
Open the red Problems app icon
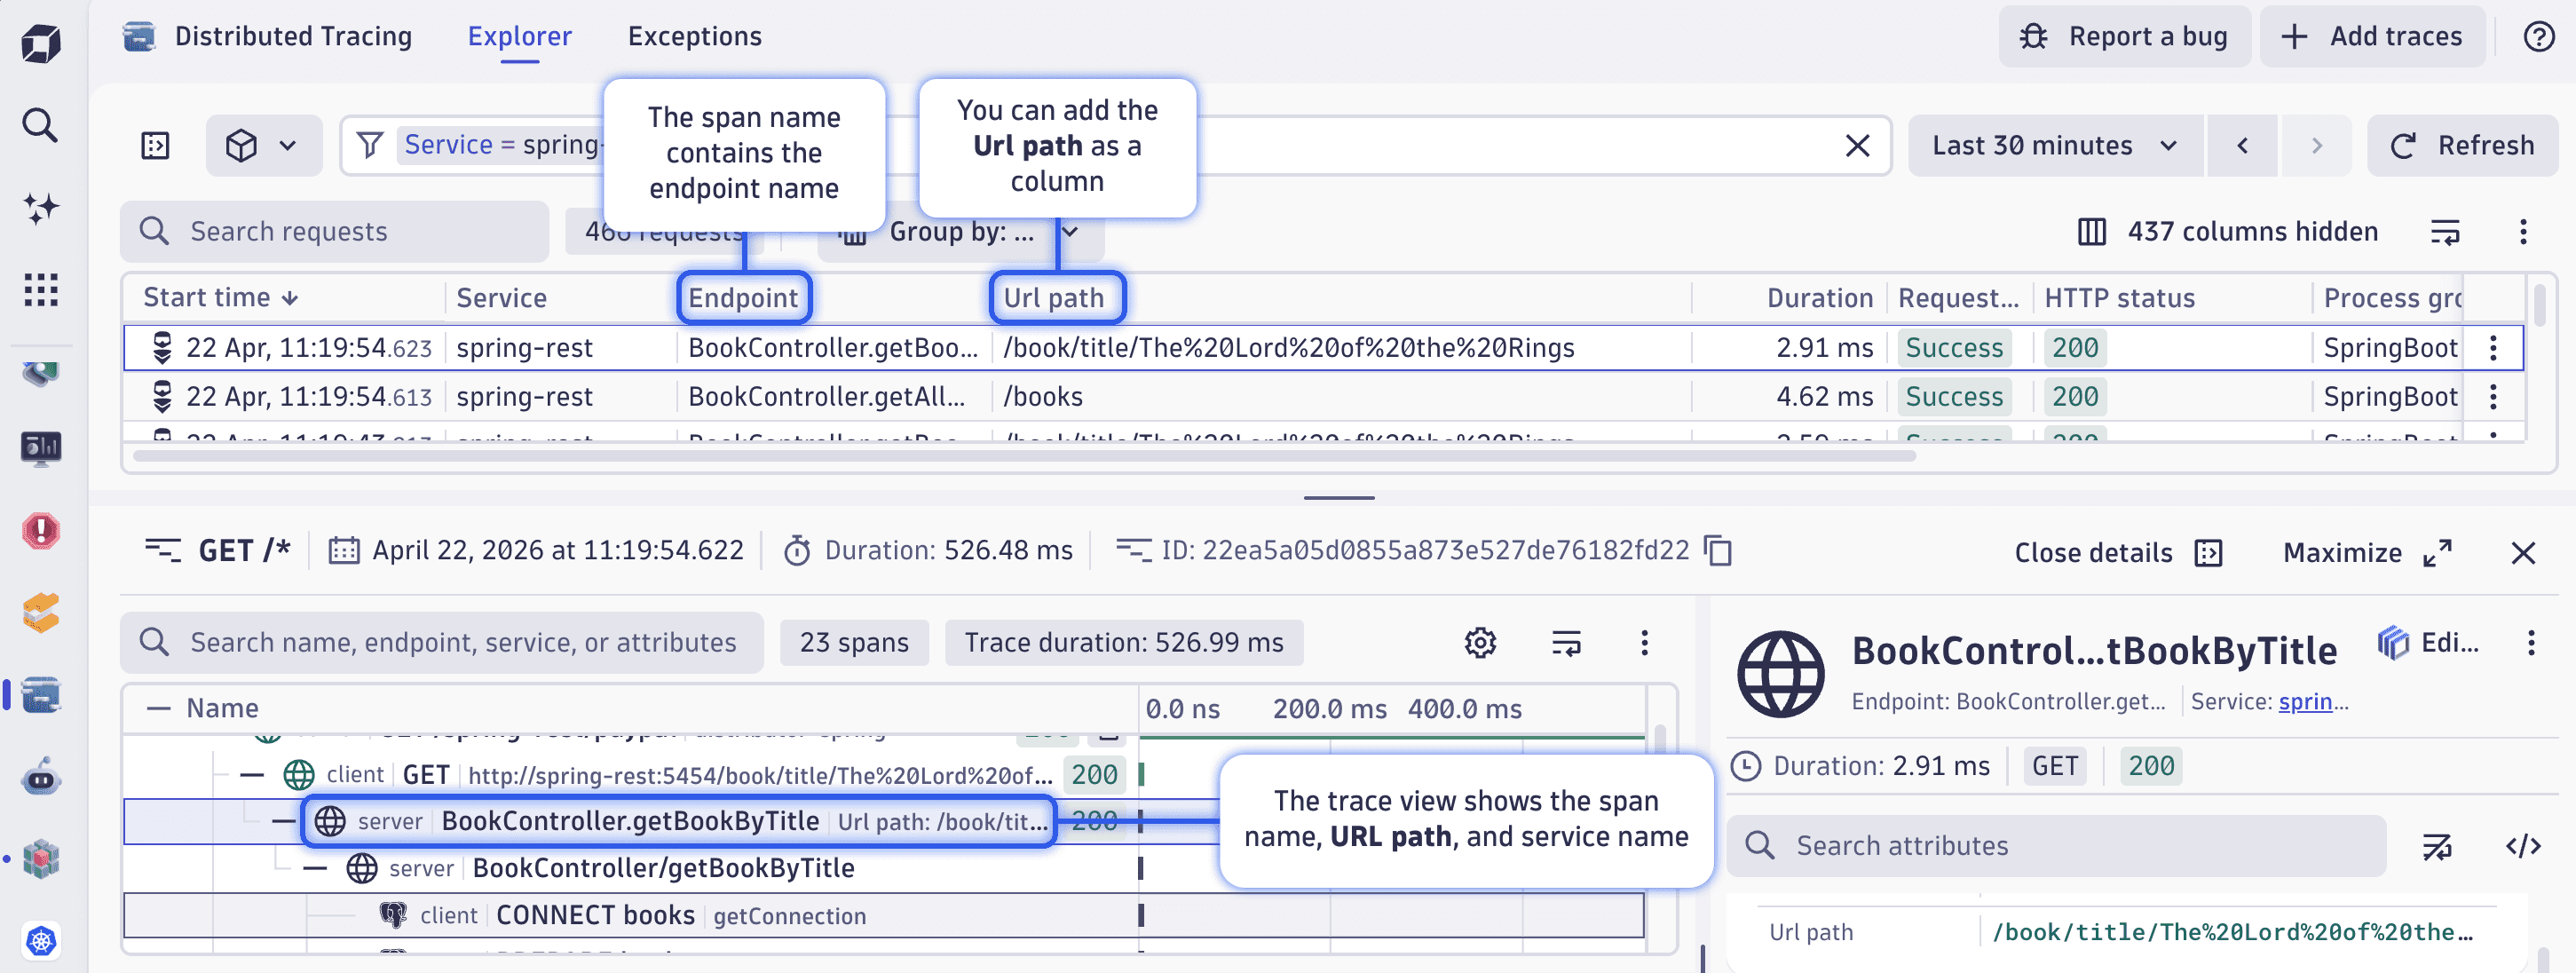click(x=41, y=530)
